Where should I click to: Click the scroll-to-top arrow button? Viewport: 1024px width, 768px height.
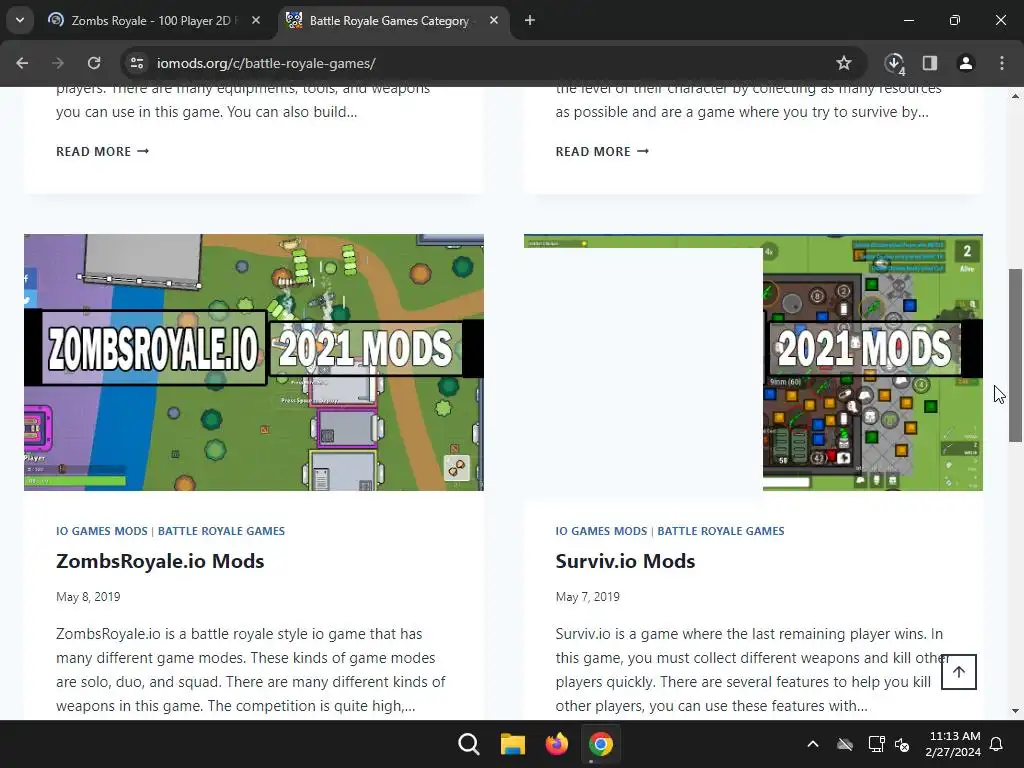(959, 671)
